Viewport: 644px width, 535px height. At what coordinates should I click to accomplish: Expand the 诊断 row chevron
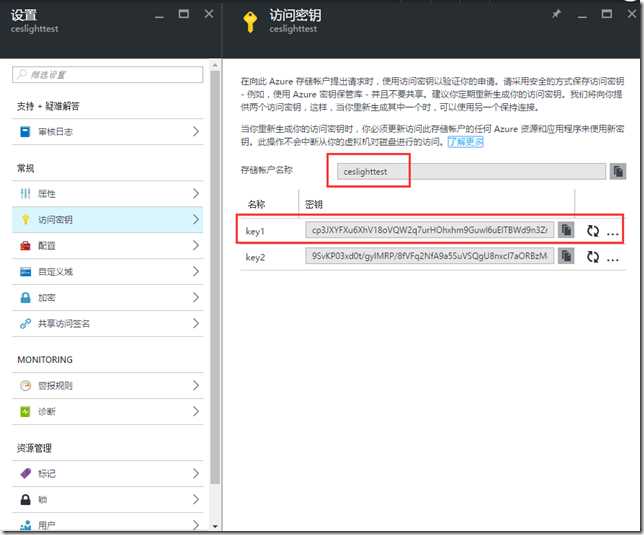click(196, 411)
